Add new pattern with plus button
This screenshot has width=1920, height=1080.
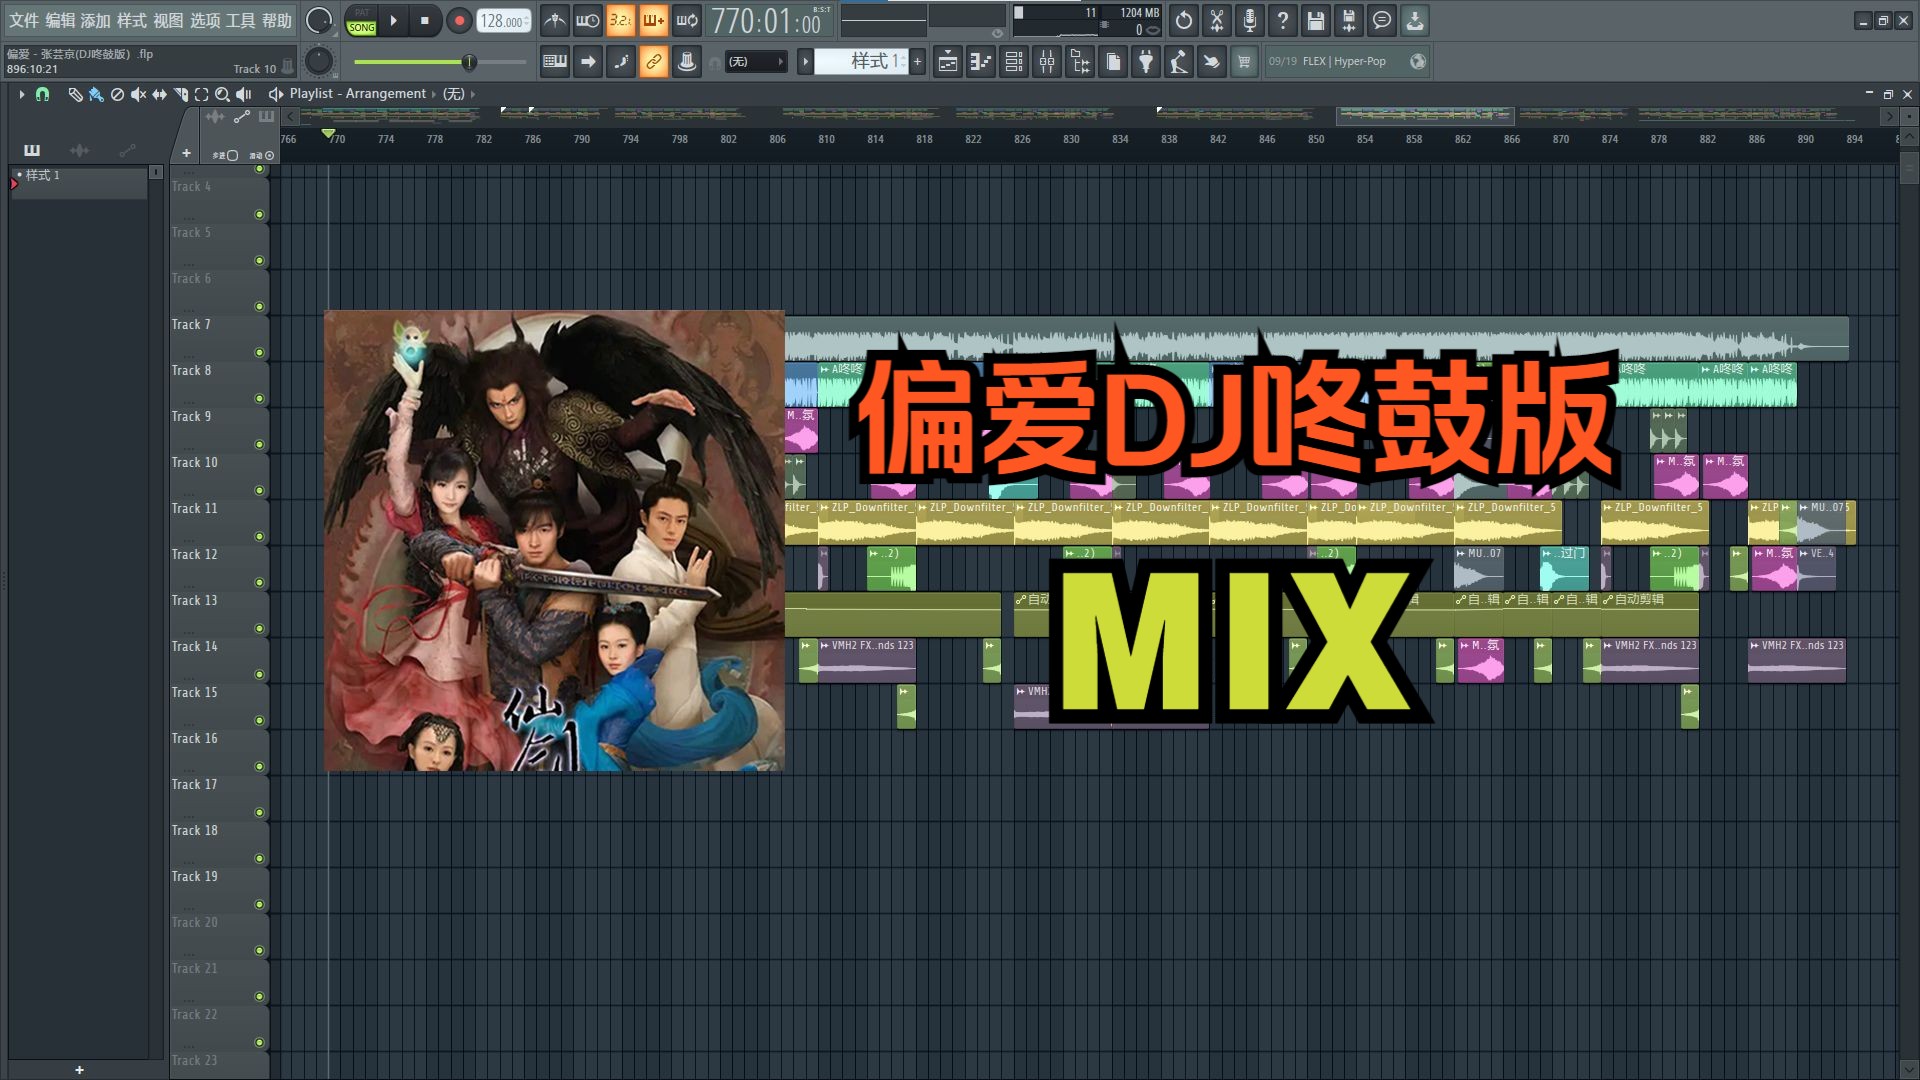[x=917, y=62]
